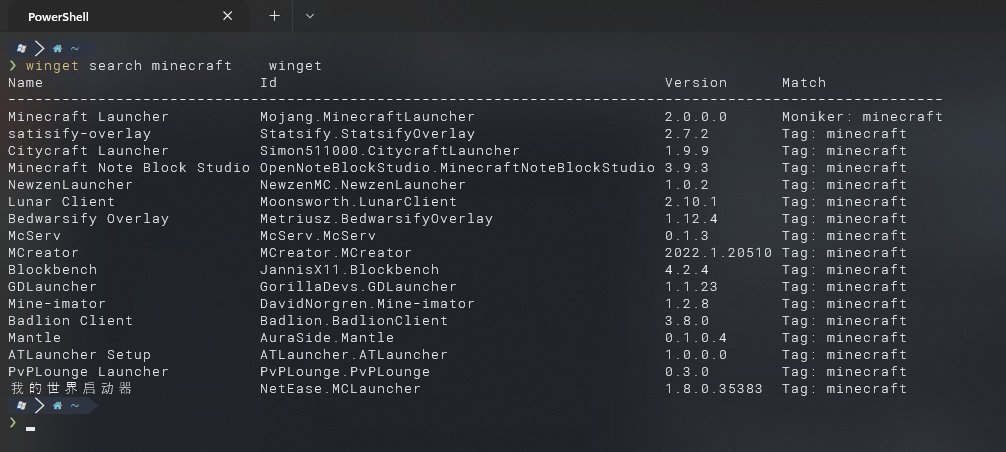Image resolution: width=1006 pixels, height=452 pixels.
Task: Click PvPLounge.PvPLounge id
Action: click(345, 371)
